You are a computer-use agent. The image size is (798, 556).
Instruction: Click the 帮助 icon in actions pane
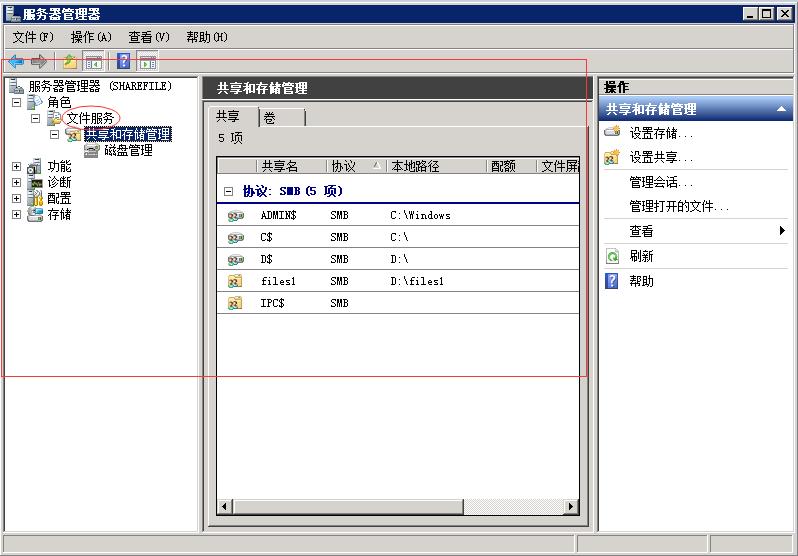pos(611,281)
